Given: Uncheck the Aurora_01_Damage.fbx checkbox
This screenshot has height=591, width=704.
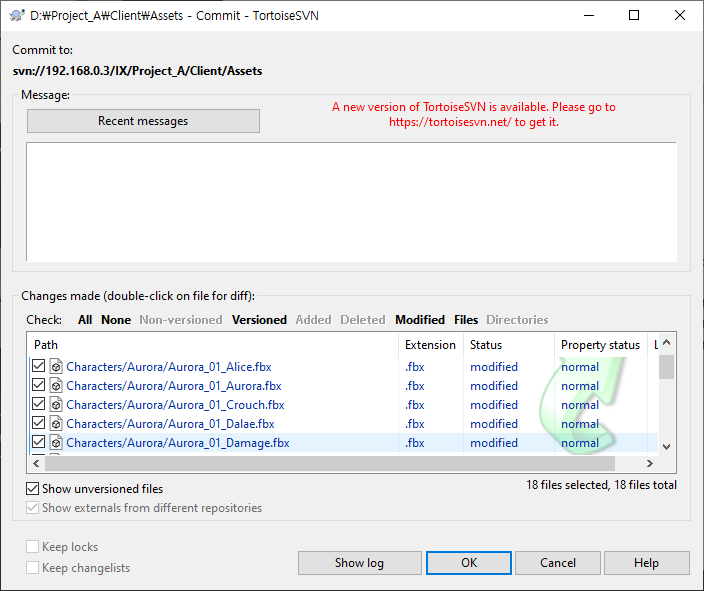Looking at the screenshot, I should [x=39, y=443].
